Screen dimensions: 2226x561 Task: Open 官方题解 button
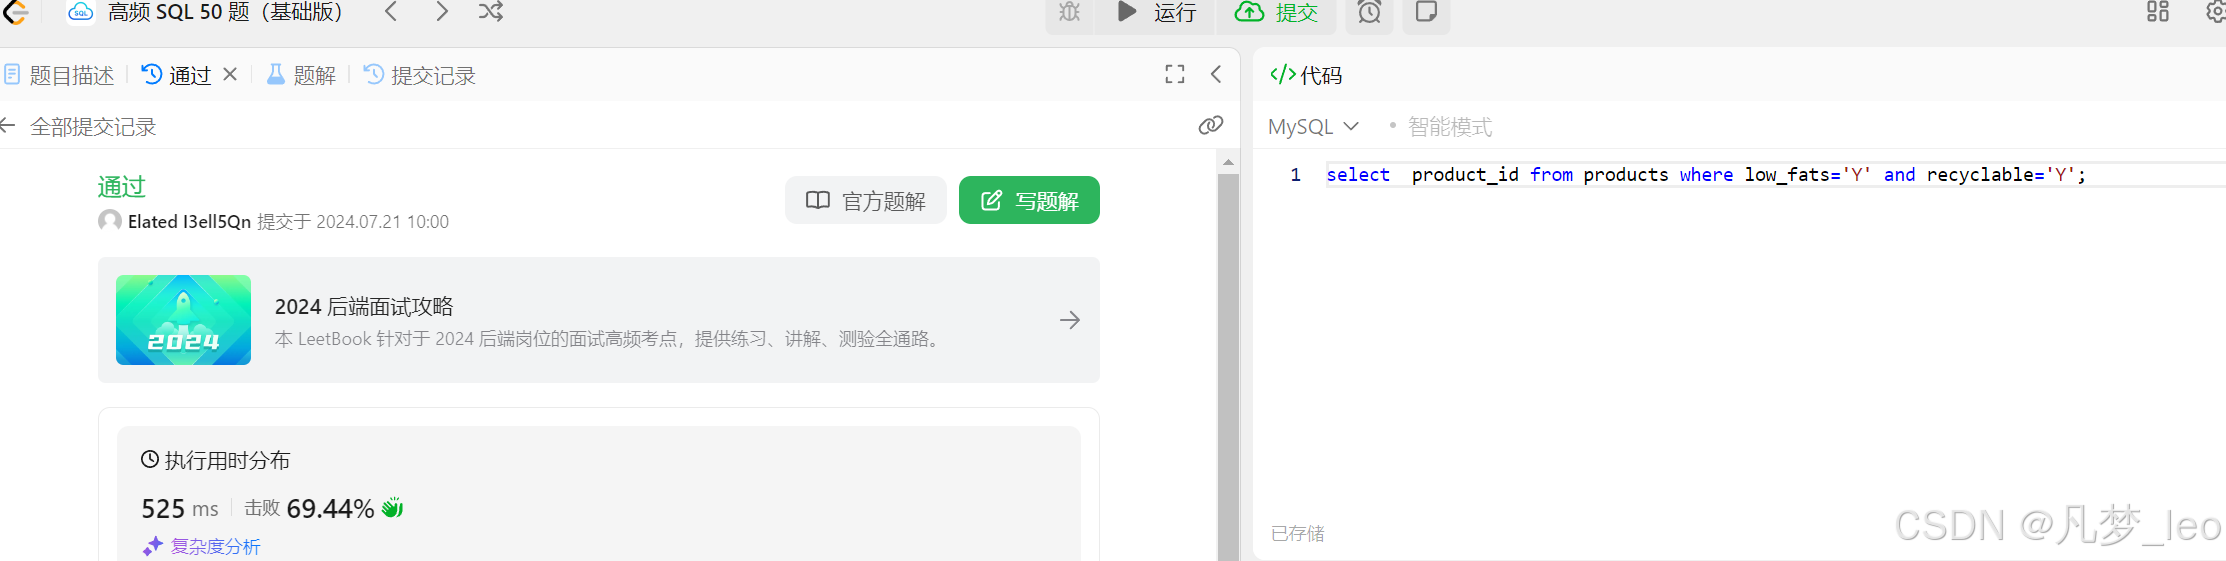coord(866,200)
